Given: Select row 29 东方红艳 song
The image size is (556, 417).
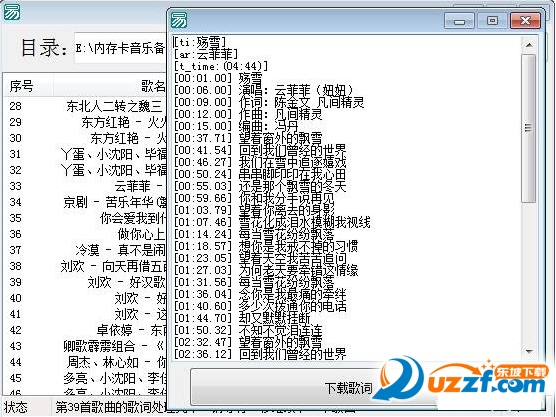Looking at the screenshot, I should [85, 122].
